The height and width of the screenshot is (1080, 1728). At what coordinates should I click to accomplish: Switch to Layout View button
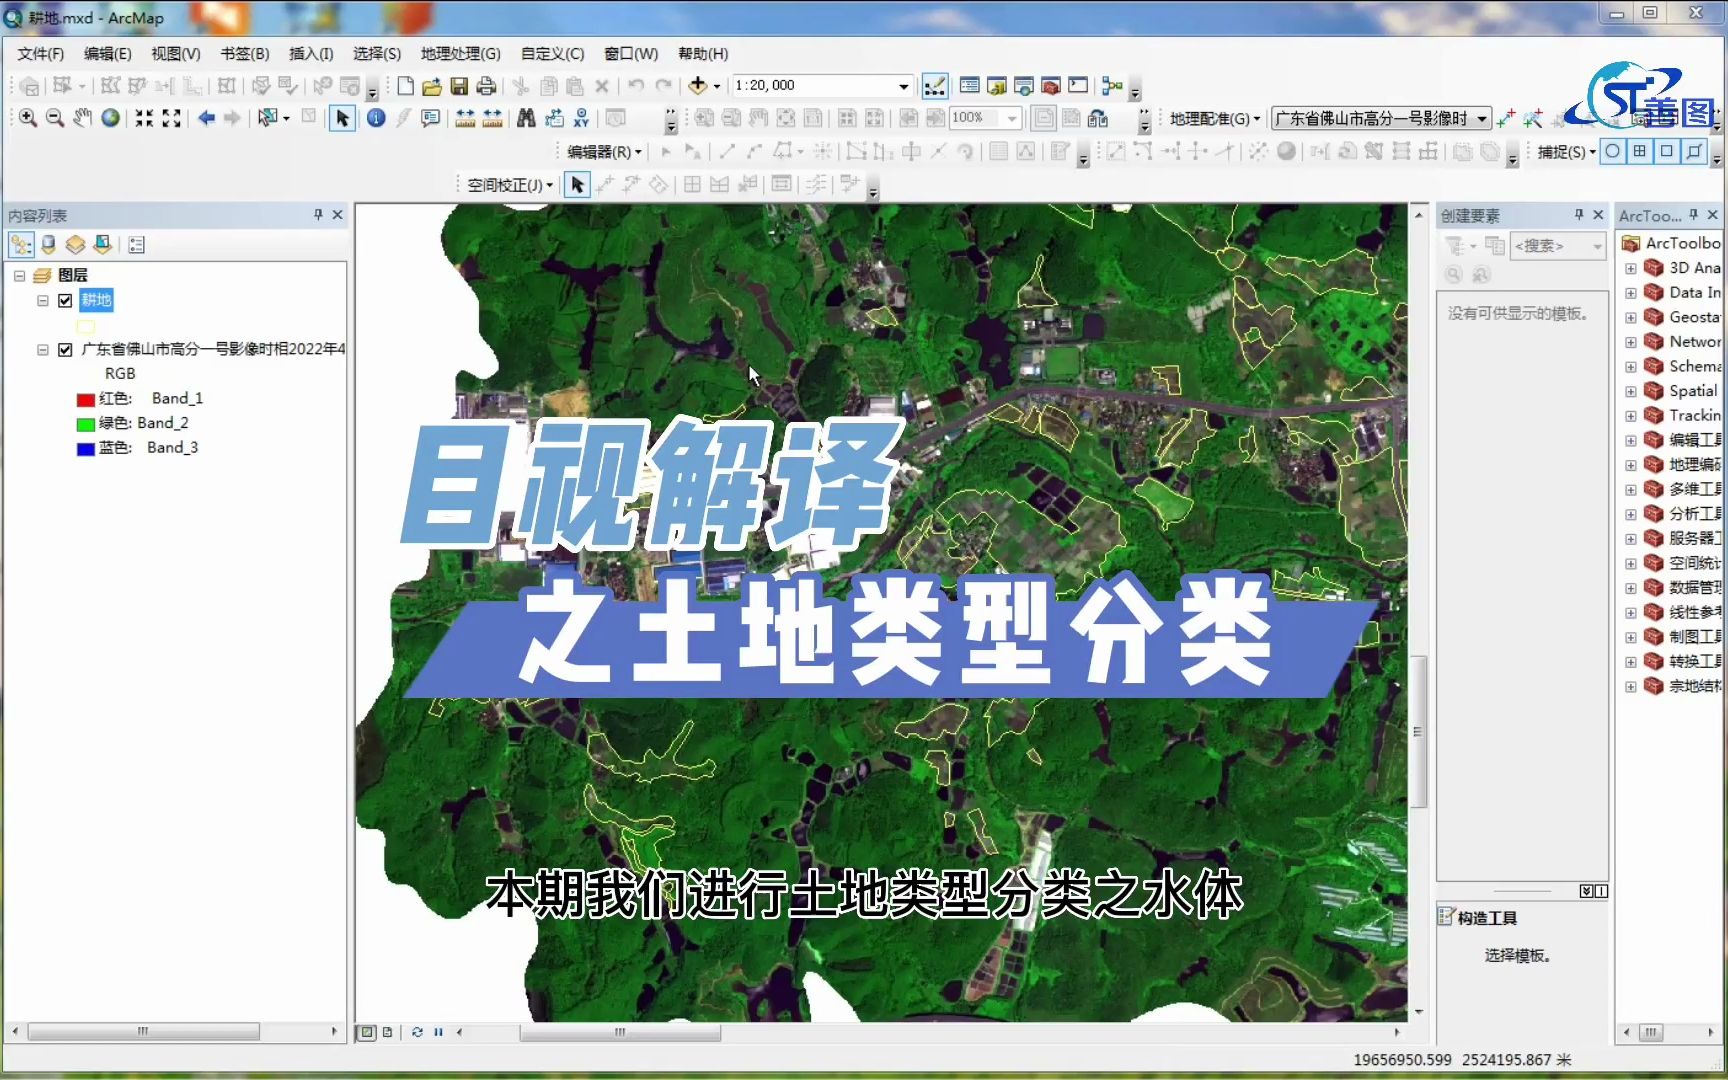[x=387, y=1032]
